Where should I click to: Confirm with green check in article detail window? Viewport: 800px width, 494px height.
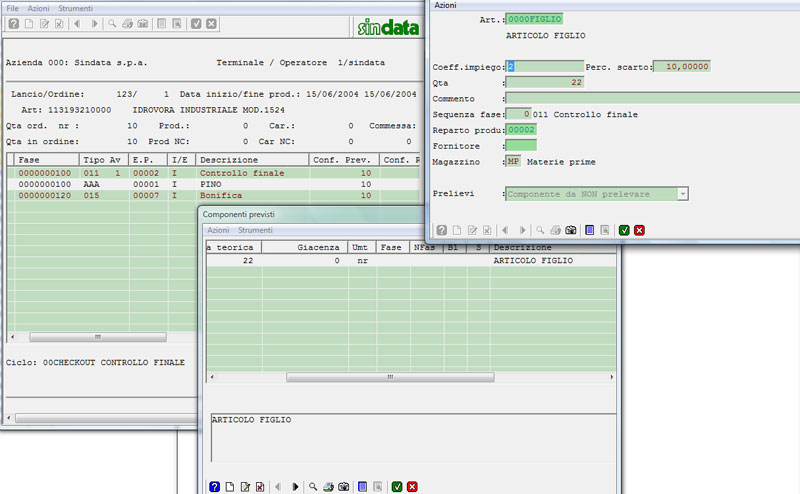click(x=624, y=230)
